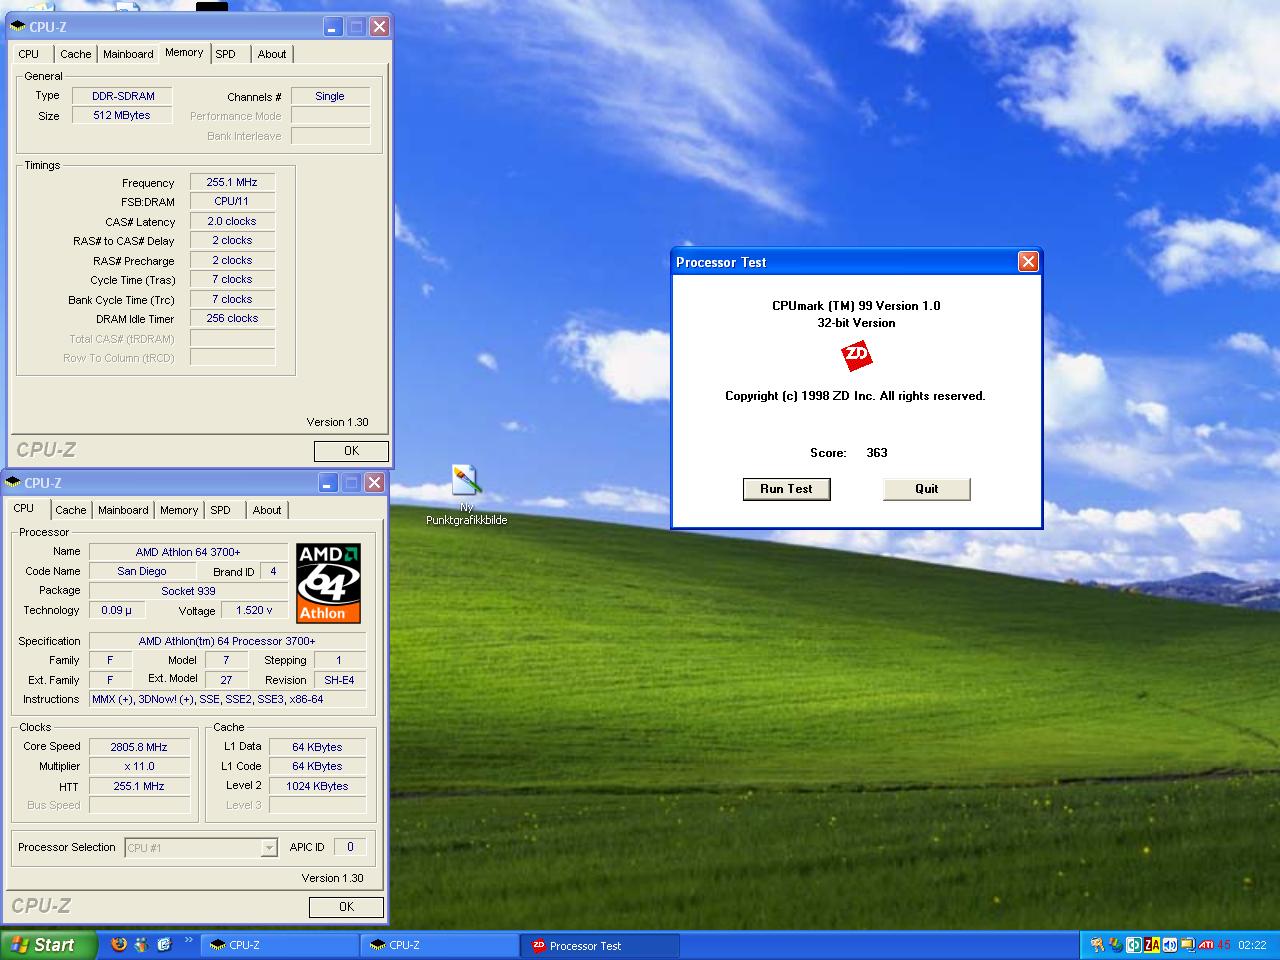Click the Channels # value Single

[330, 96]
